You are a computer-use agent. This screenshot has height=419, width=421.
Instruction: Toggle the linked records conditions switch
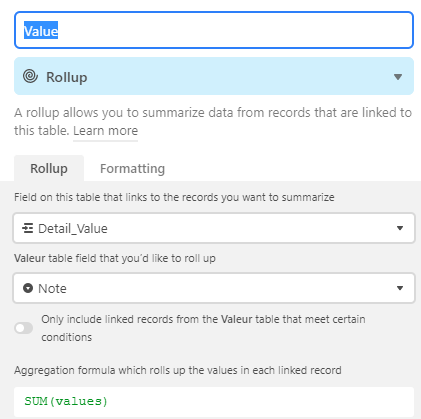coord(24,328)
